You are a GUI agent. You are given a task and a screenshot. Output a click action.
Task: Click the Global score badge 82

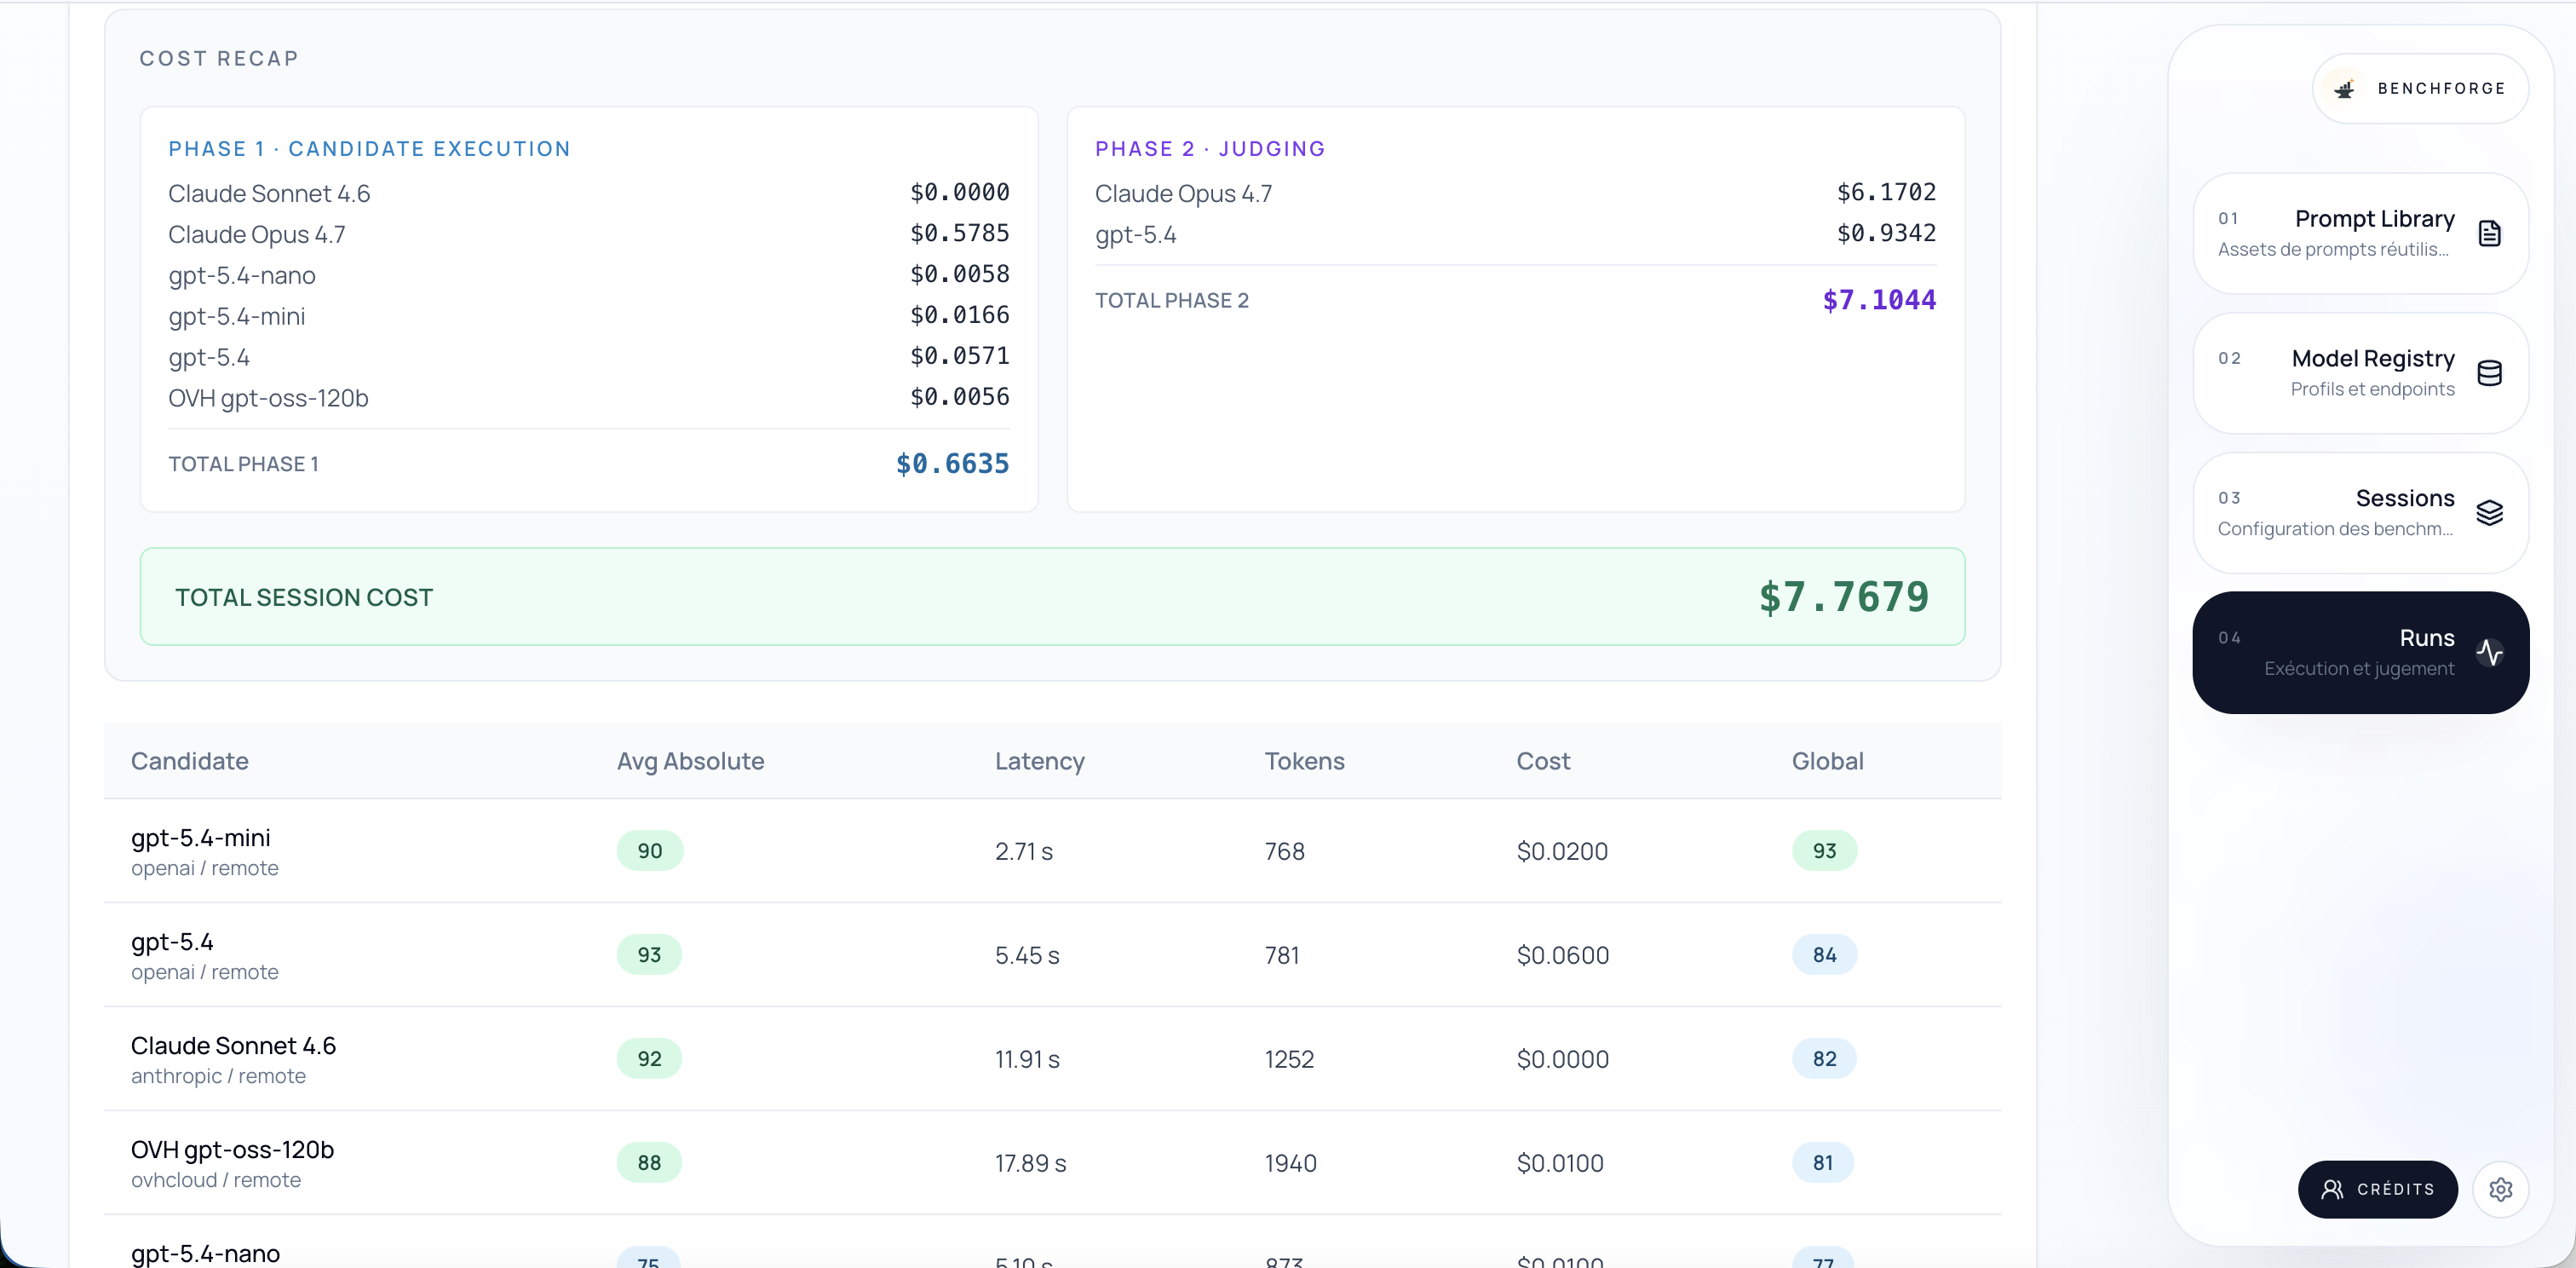point(1824,1059)
